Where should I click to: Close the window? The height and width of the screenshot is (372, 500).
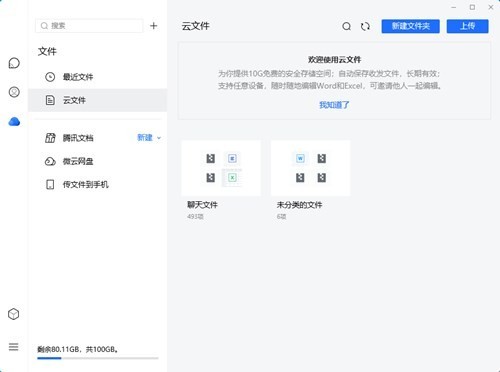pyautogui.click(x=491, y=7)
